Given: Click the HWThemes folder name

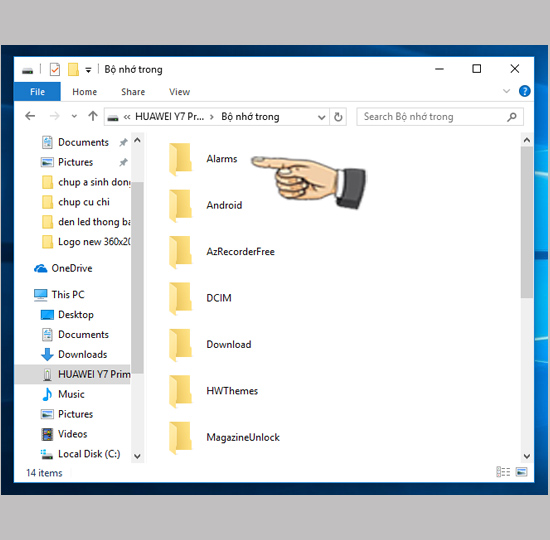Looking at the screenshot, I should click(x=232, y=391).
